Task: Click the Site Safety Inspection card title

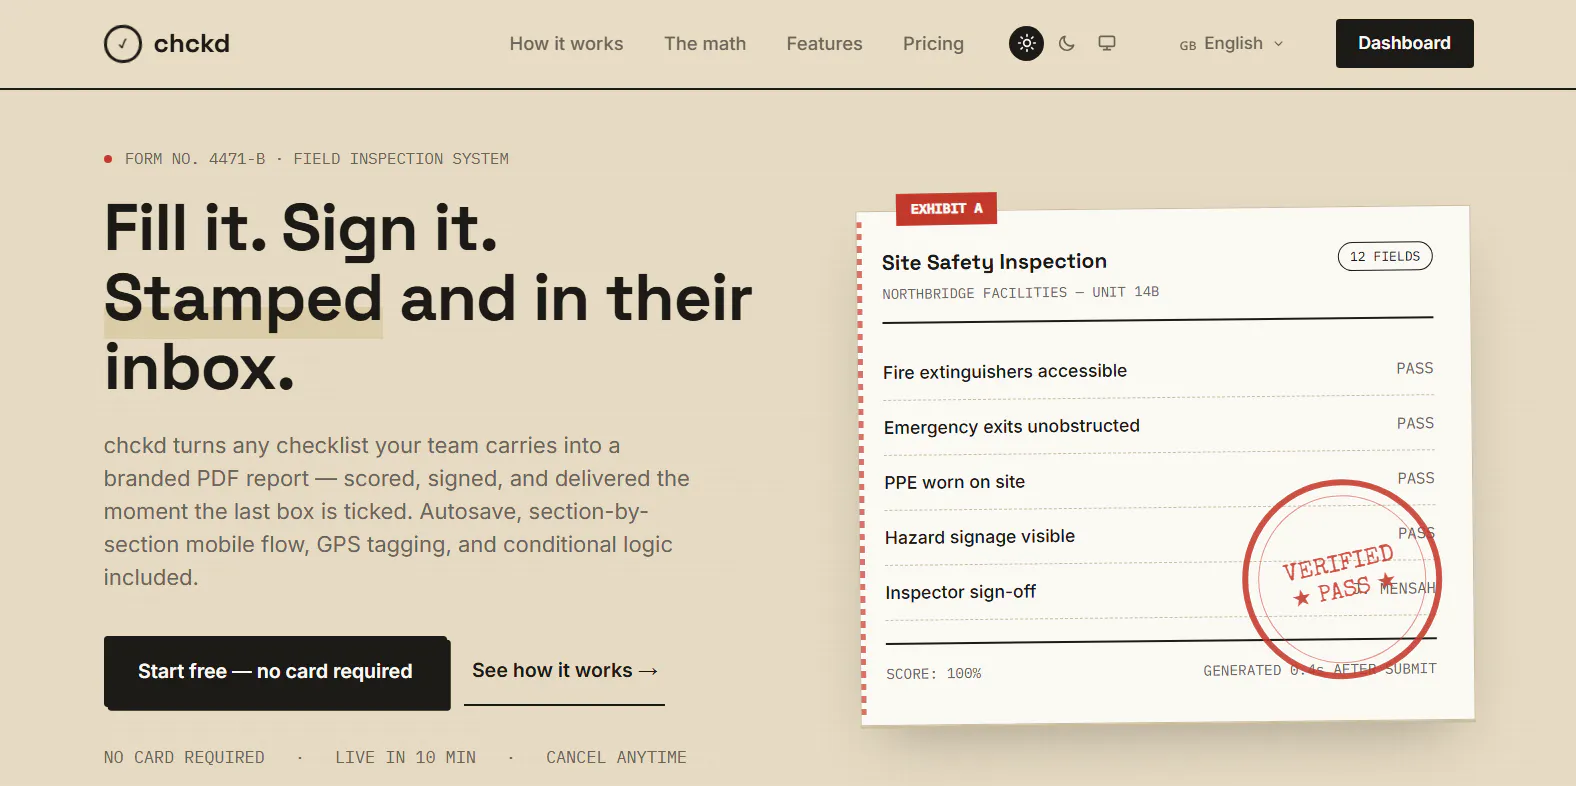Action: point(994,262)
